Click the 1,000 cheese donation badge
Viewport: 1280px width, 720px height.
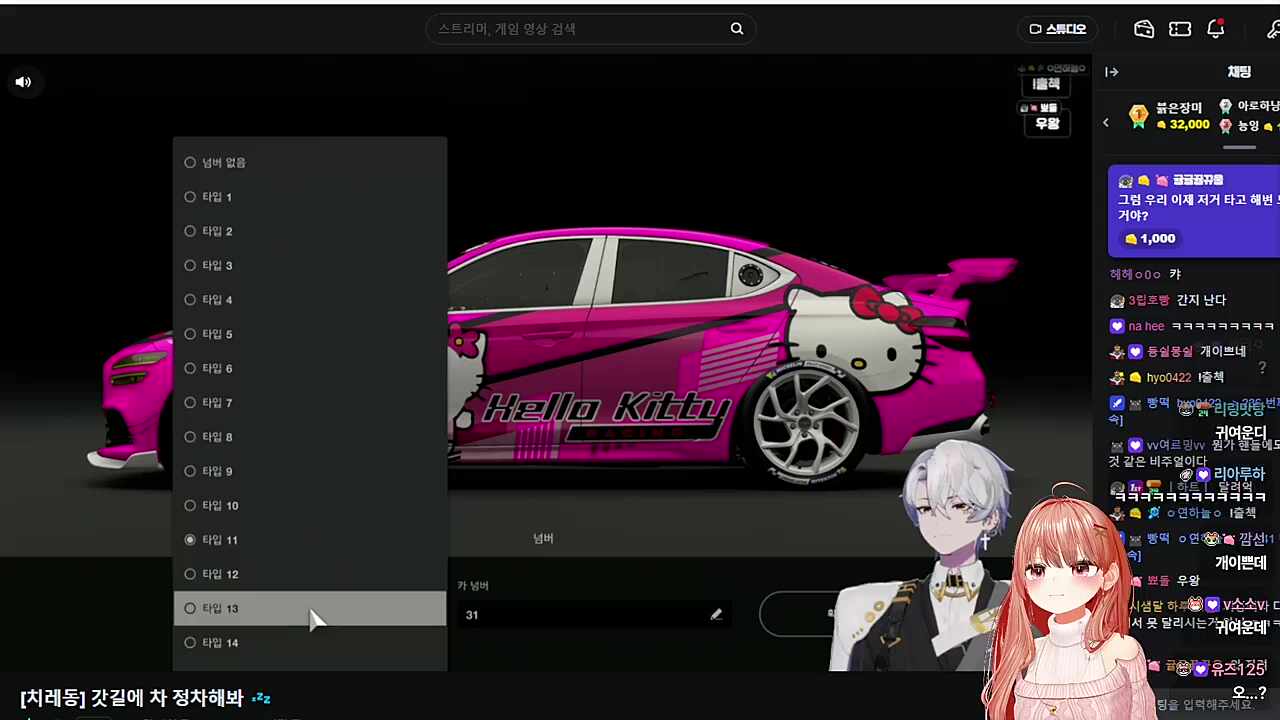1149,238
